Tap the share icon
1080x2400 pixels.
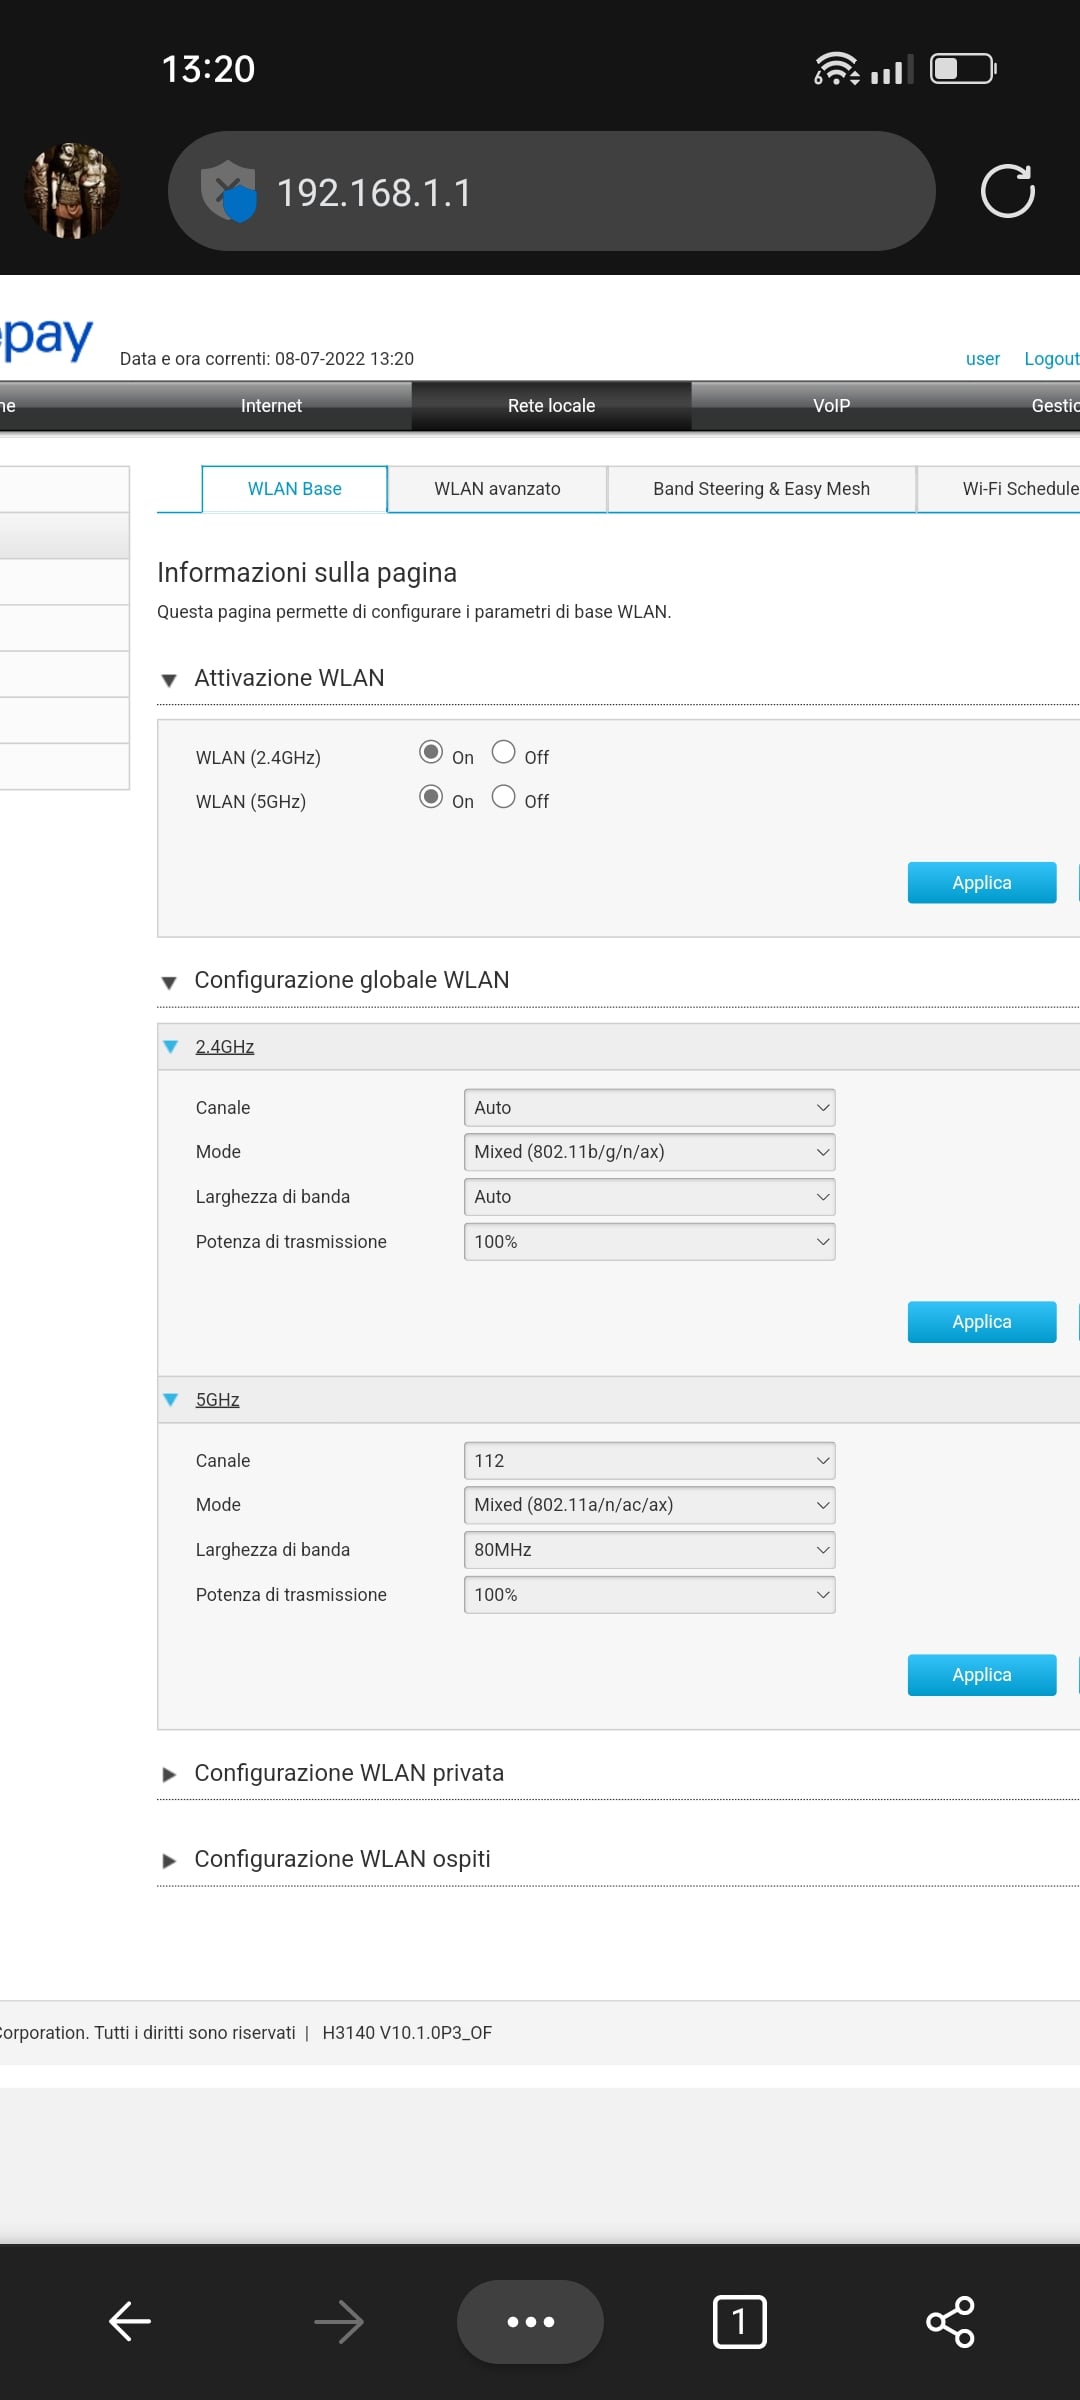coord(950,2321)
